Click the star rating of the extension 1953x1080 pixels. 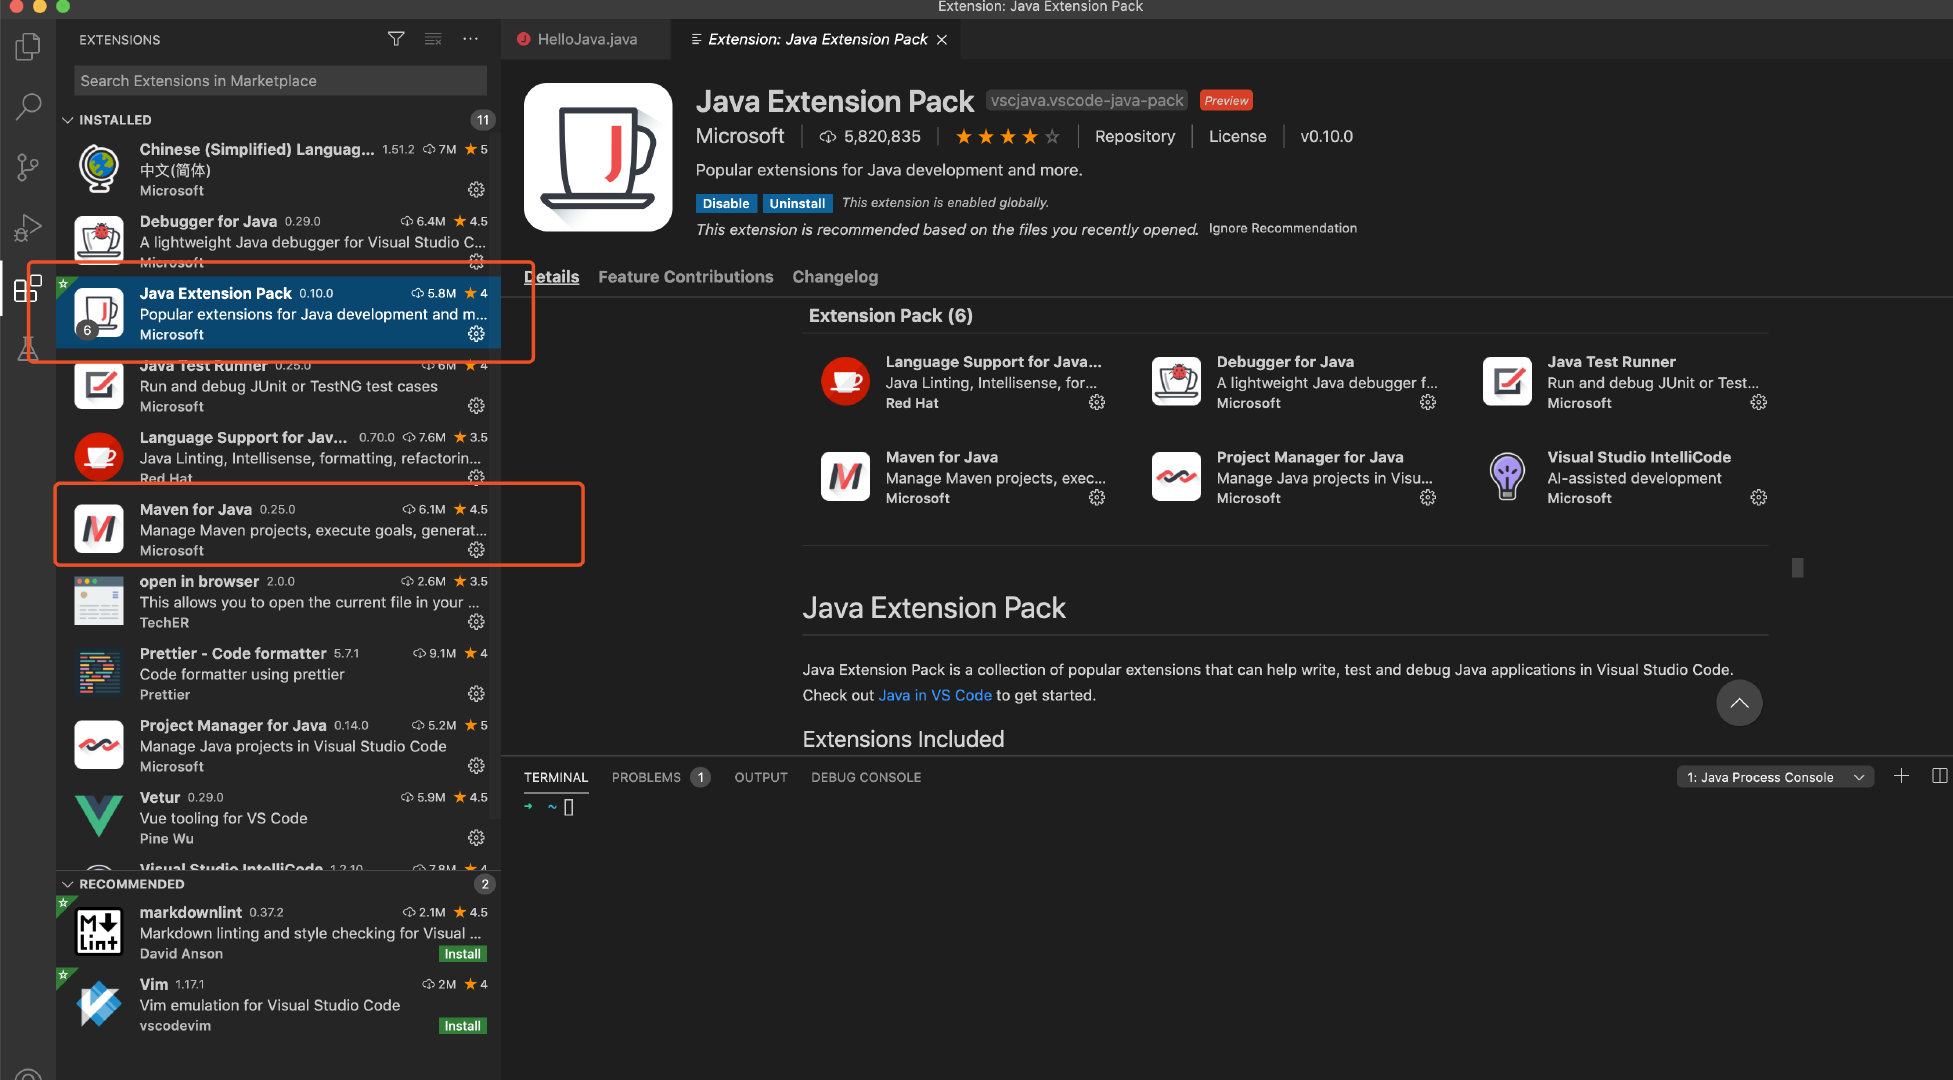pos(1007,137)
